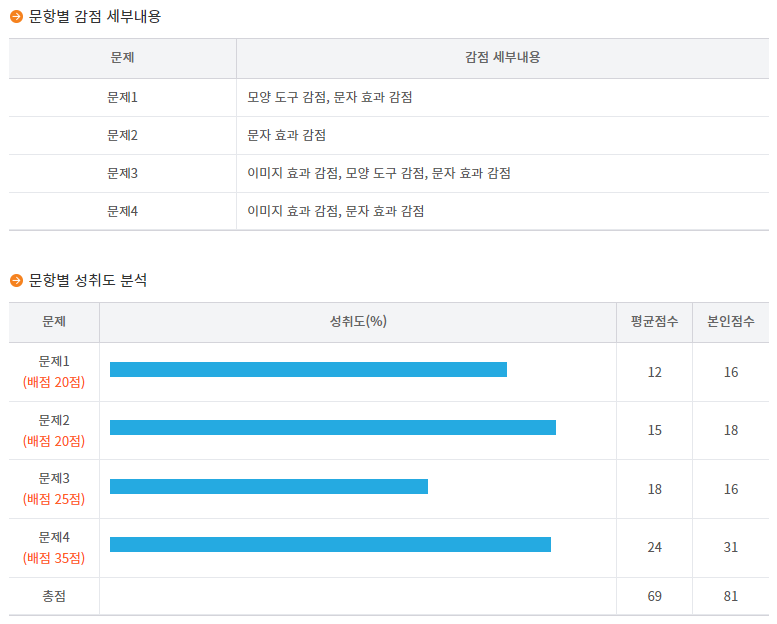This screenshot has height=624, width=777.
Task: Select the heading text 문항별 감점 세부내용
Action: click(95, 17)
